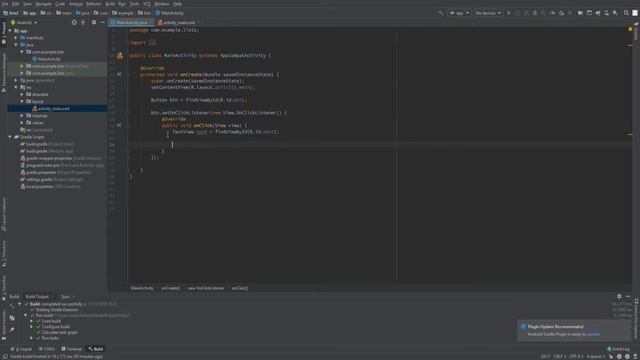
Task: Collapse the layout folder
Action: (x=22, y=101)
